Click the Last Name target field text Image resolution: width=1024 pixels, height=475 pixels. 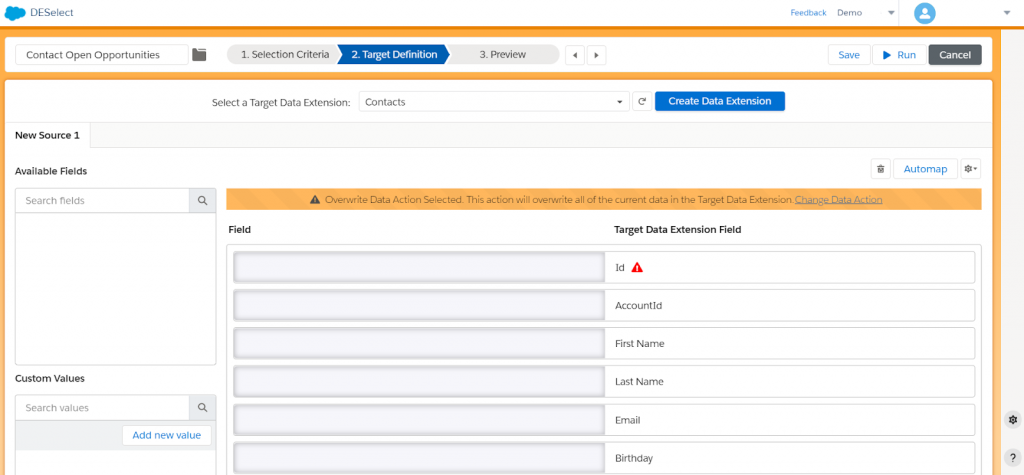[639, 382]
